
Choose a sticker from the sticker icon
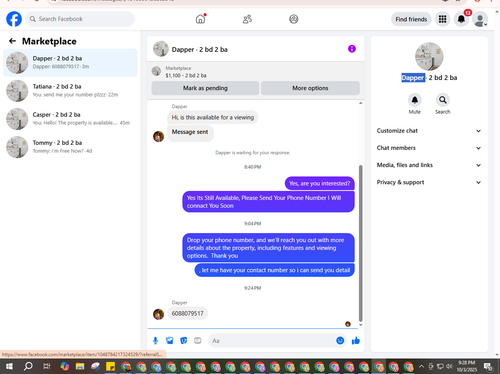(184, 341)
